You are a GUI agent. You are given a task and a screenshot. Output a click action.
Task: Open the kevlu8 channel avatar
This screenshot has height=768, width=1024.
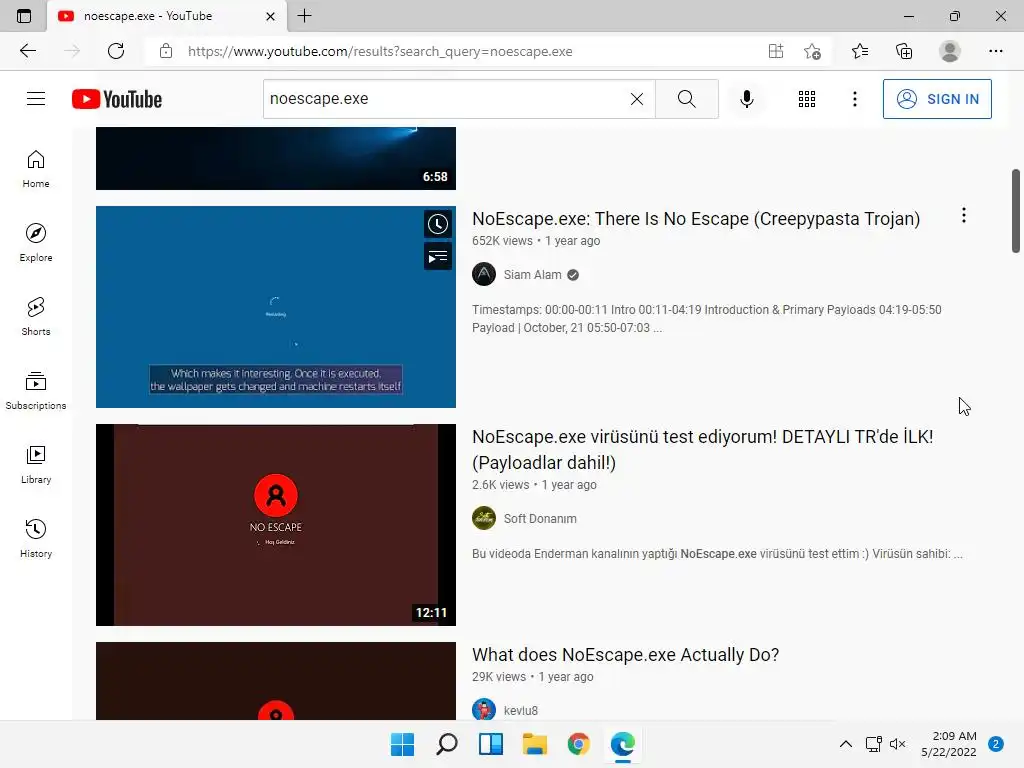pyautogui.click(x=484, y=709)
